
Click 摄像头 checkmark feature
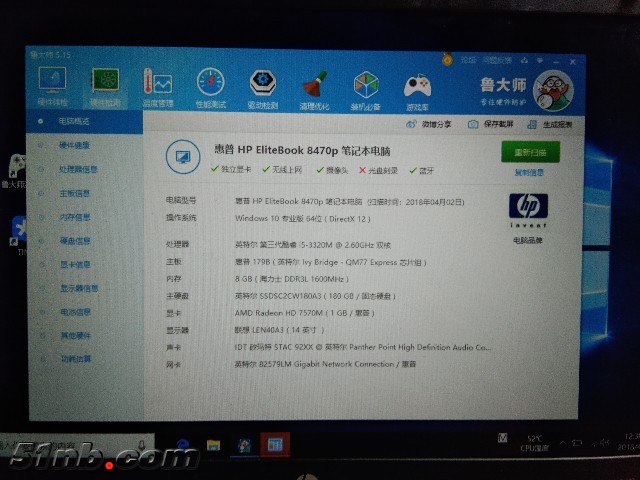pyautogui.click(x=332, y=170)
